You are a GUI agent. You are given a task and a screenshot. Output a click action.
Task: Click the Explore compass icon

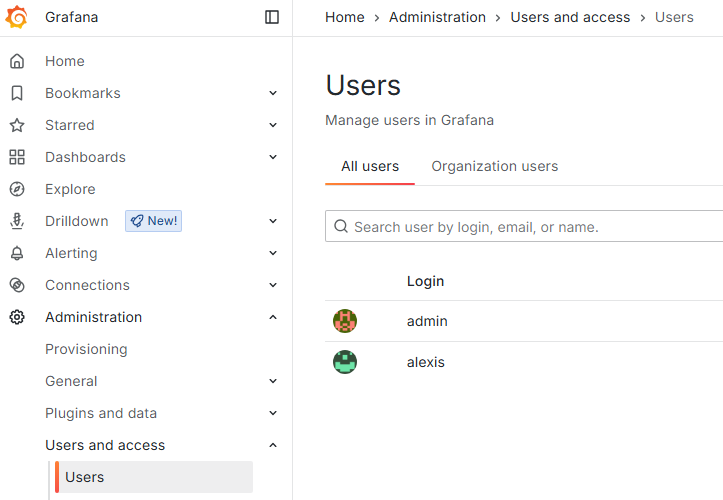pyautogui.click(x=17, y=189)
